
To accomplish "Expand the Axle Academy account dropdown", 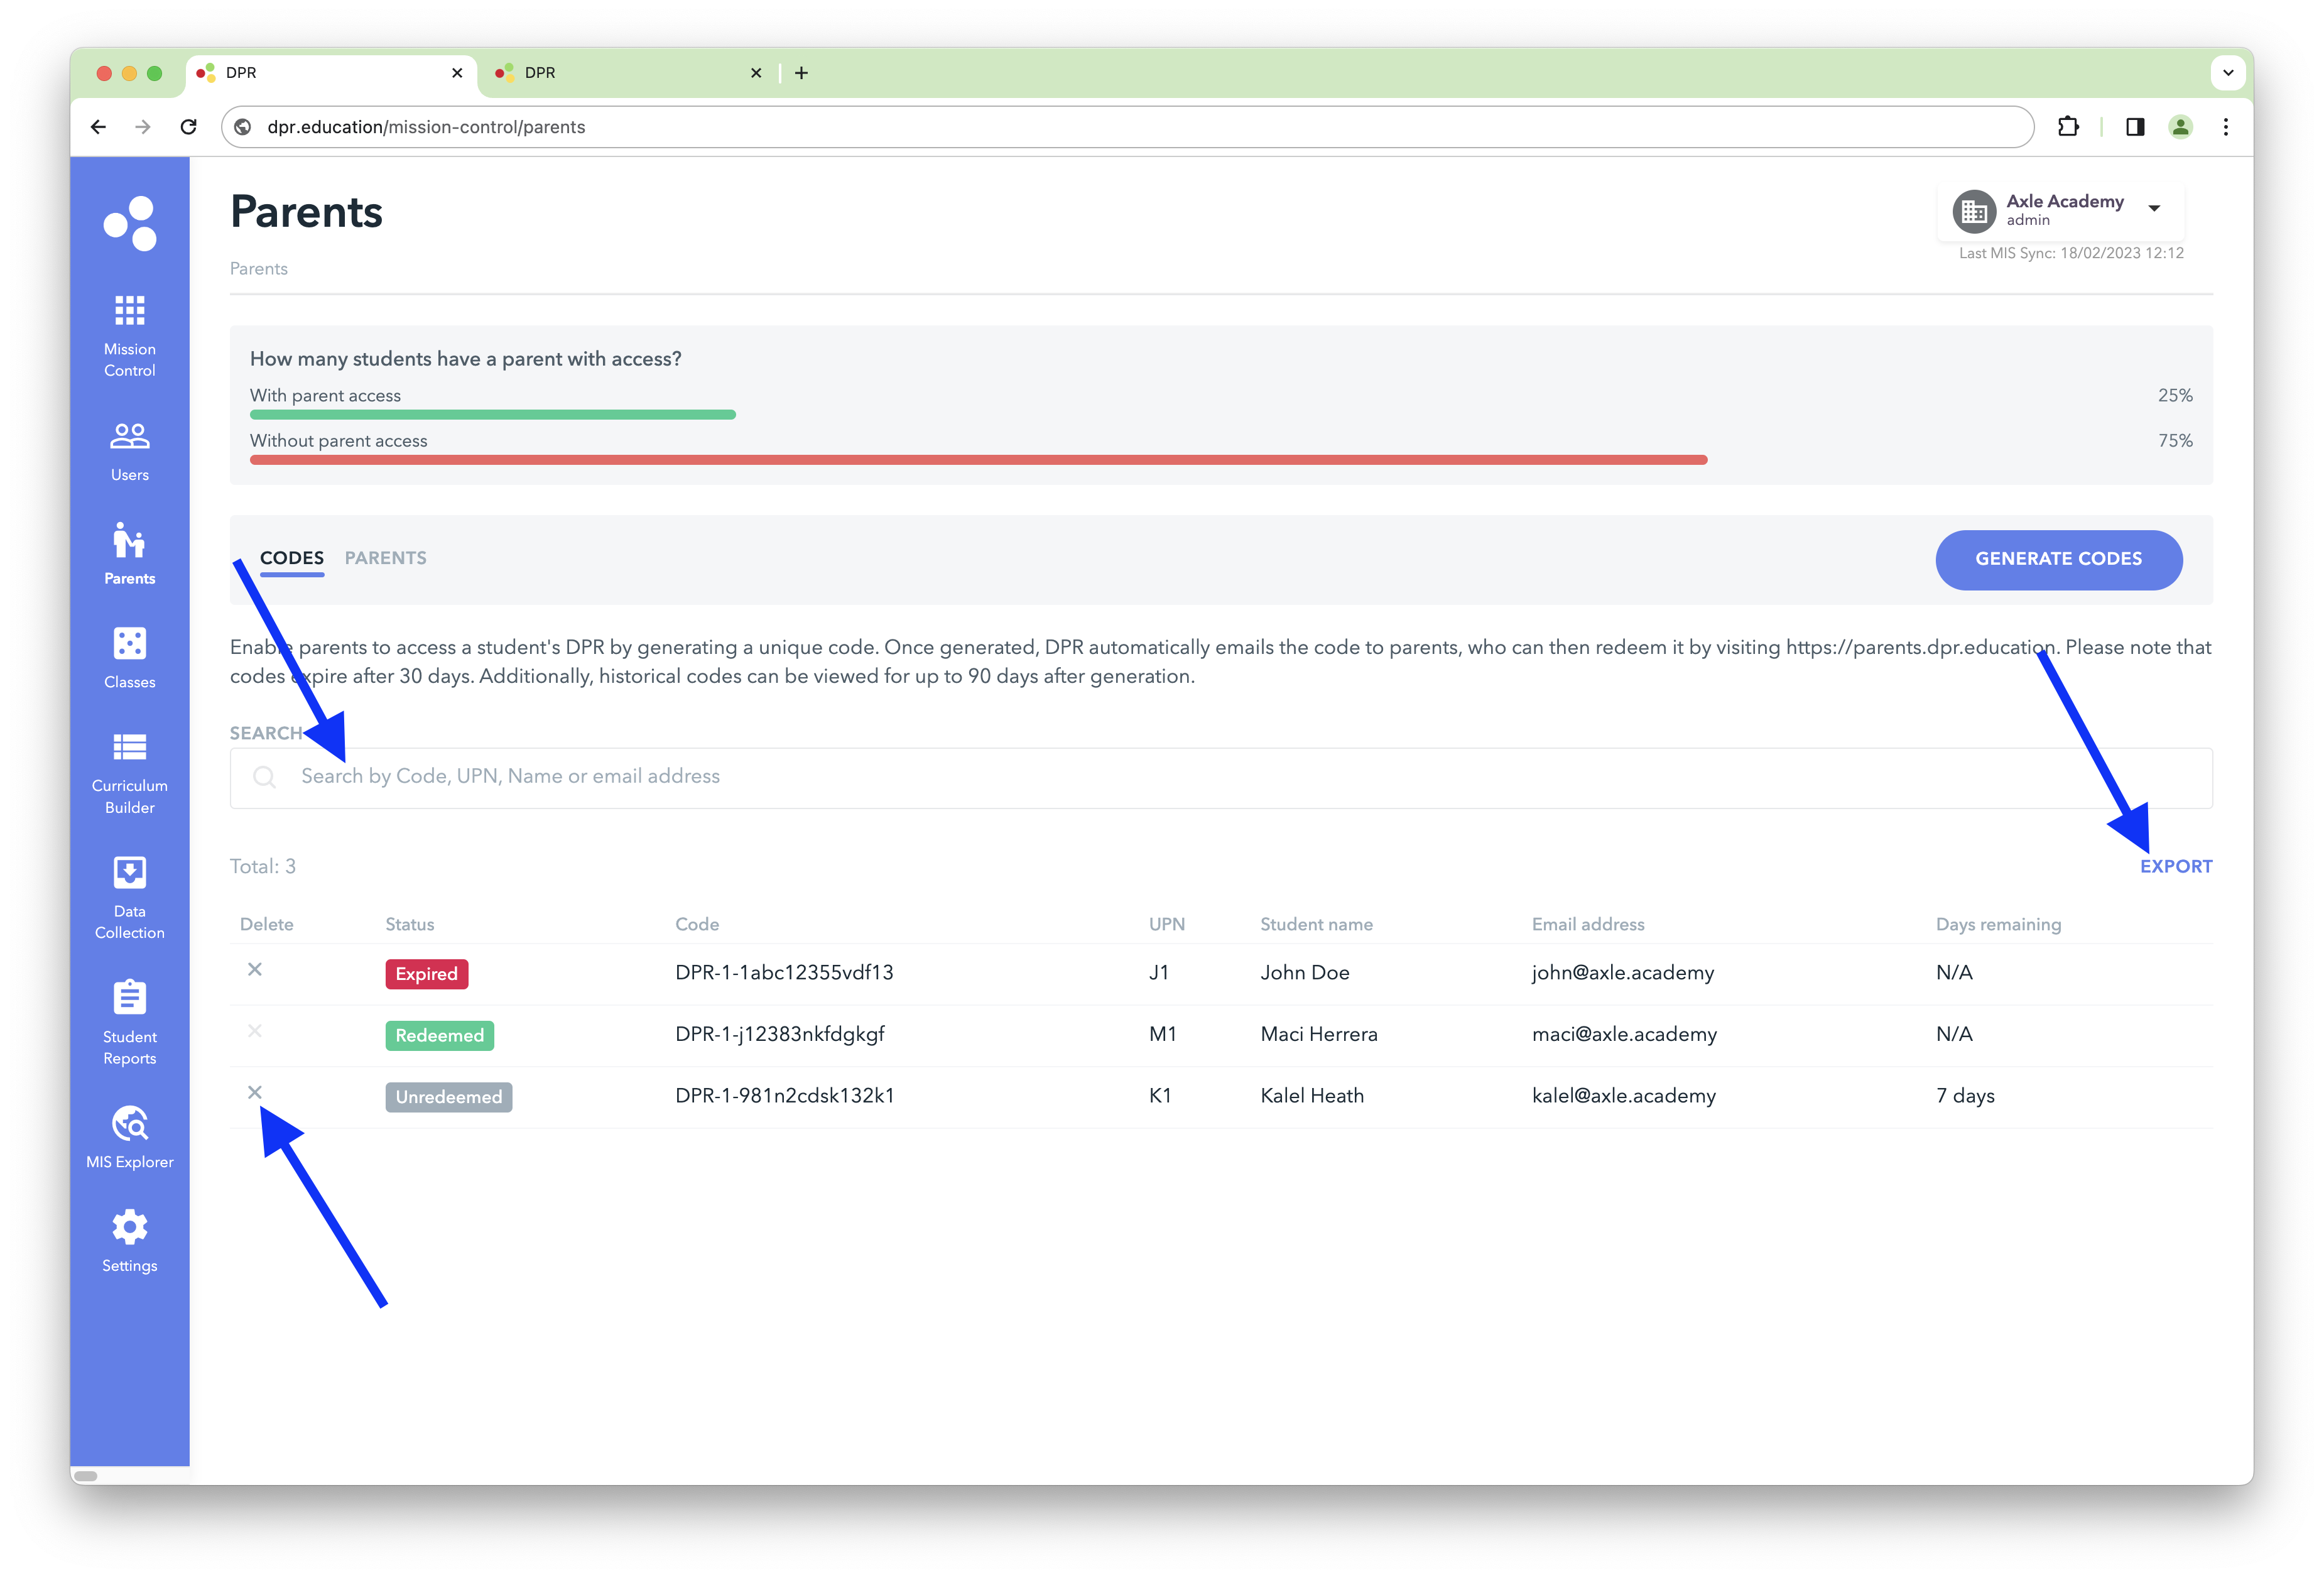I will click(x=2153, y=208).
